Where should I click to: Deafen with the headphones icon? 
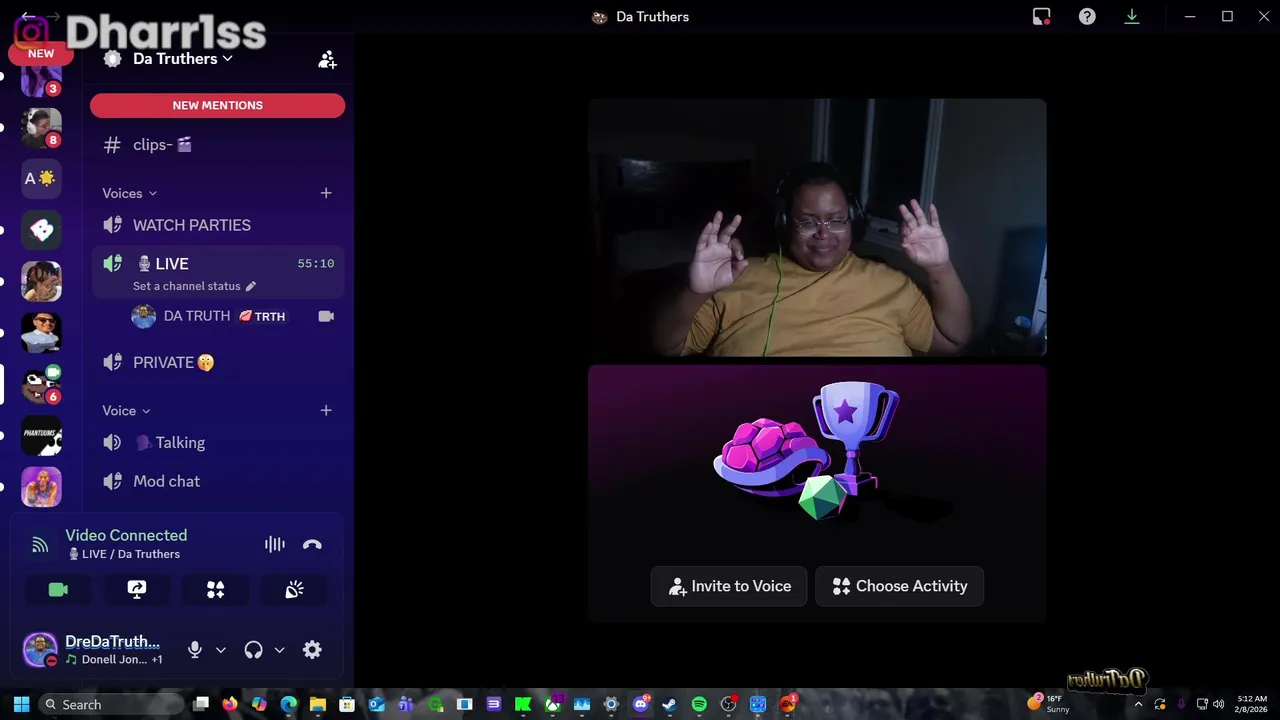tap(253, 650)
